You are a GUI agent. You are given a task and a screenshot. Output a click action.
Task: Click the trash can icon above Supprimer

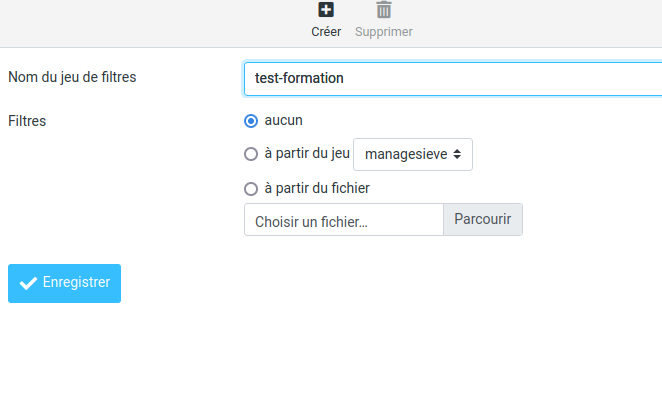384,10
